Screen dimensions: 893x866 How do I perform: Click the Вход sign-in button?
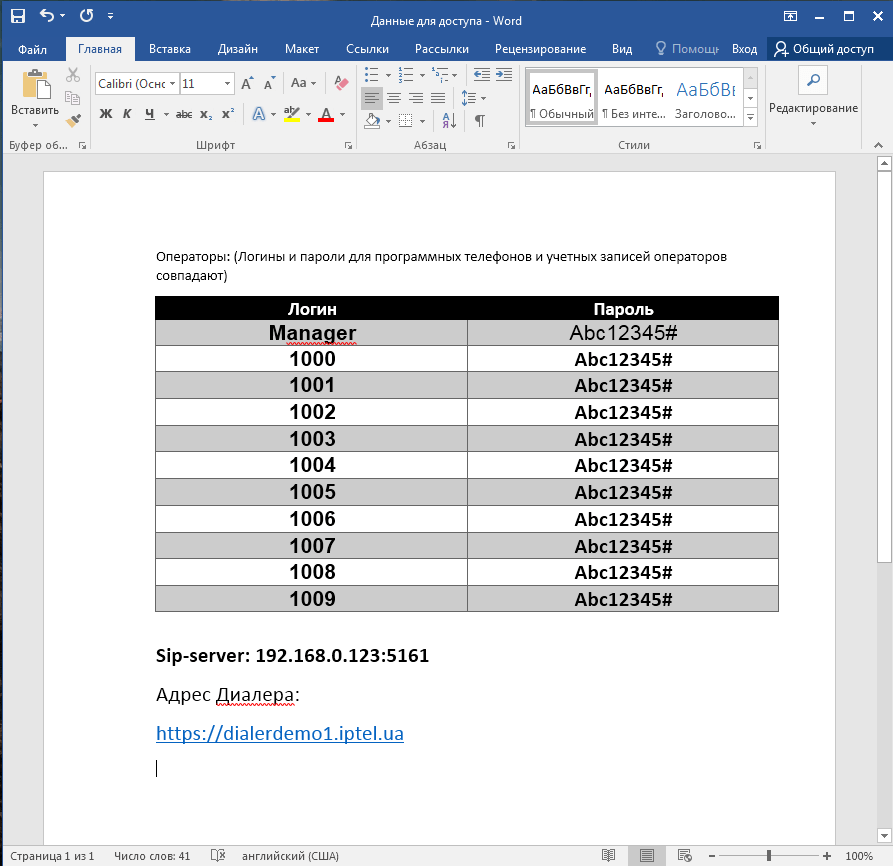tap(744, 49)
